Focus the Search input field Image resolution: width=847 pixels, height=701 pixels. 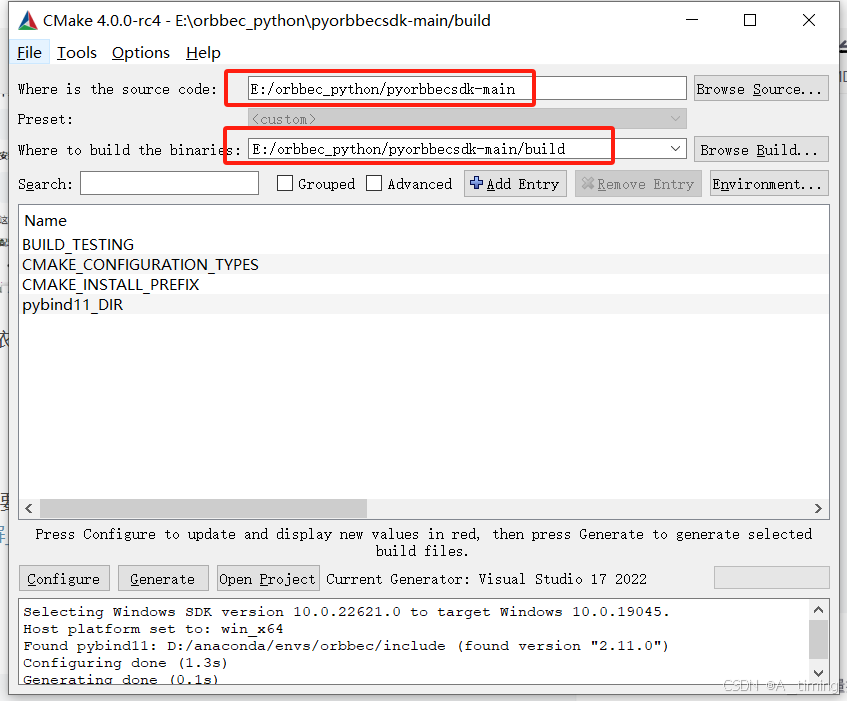pos(169,183)
